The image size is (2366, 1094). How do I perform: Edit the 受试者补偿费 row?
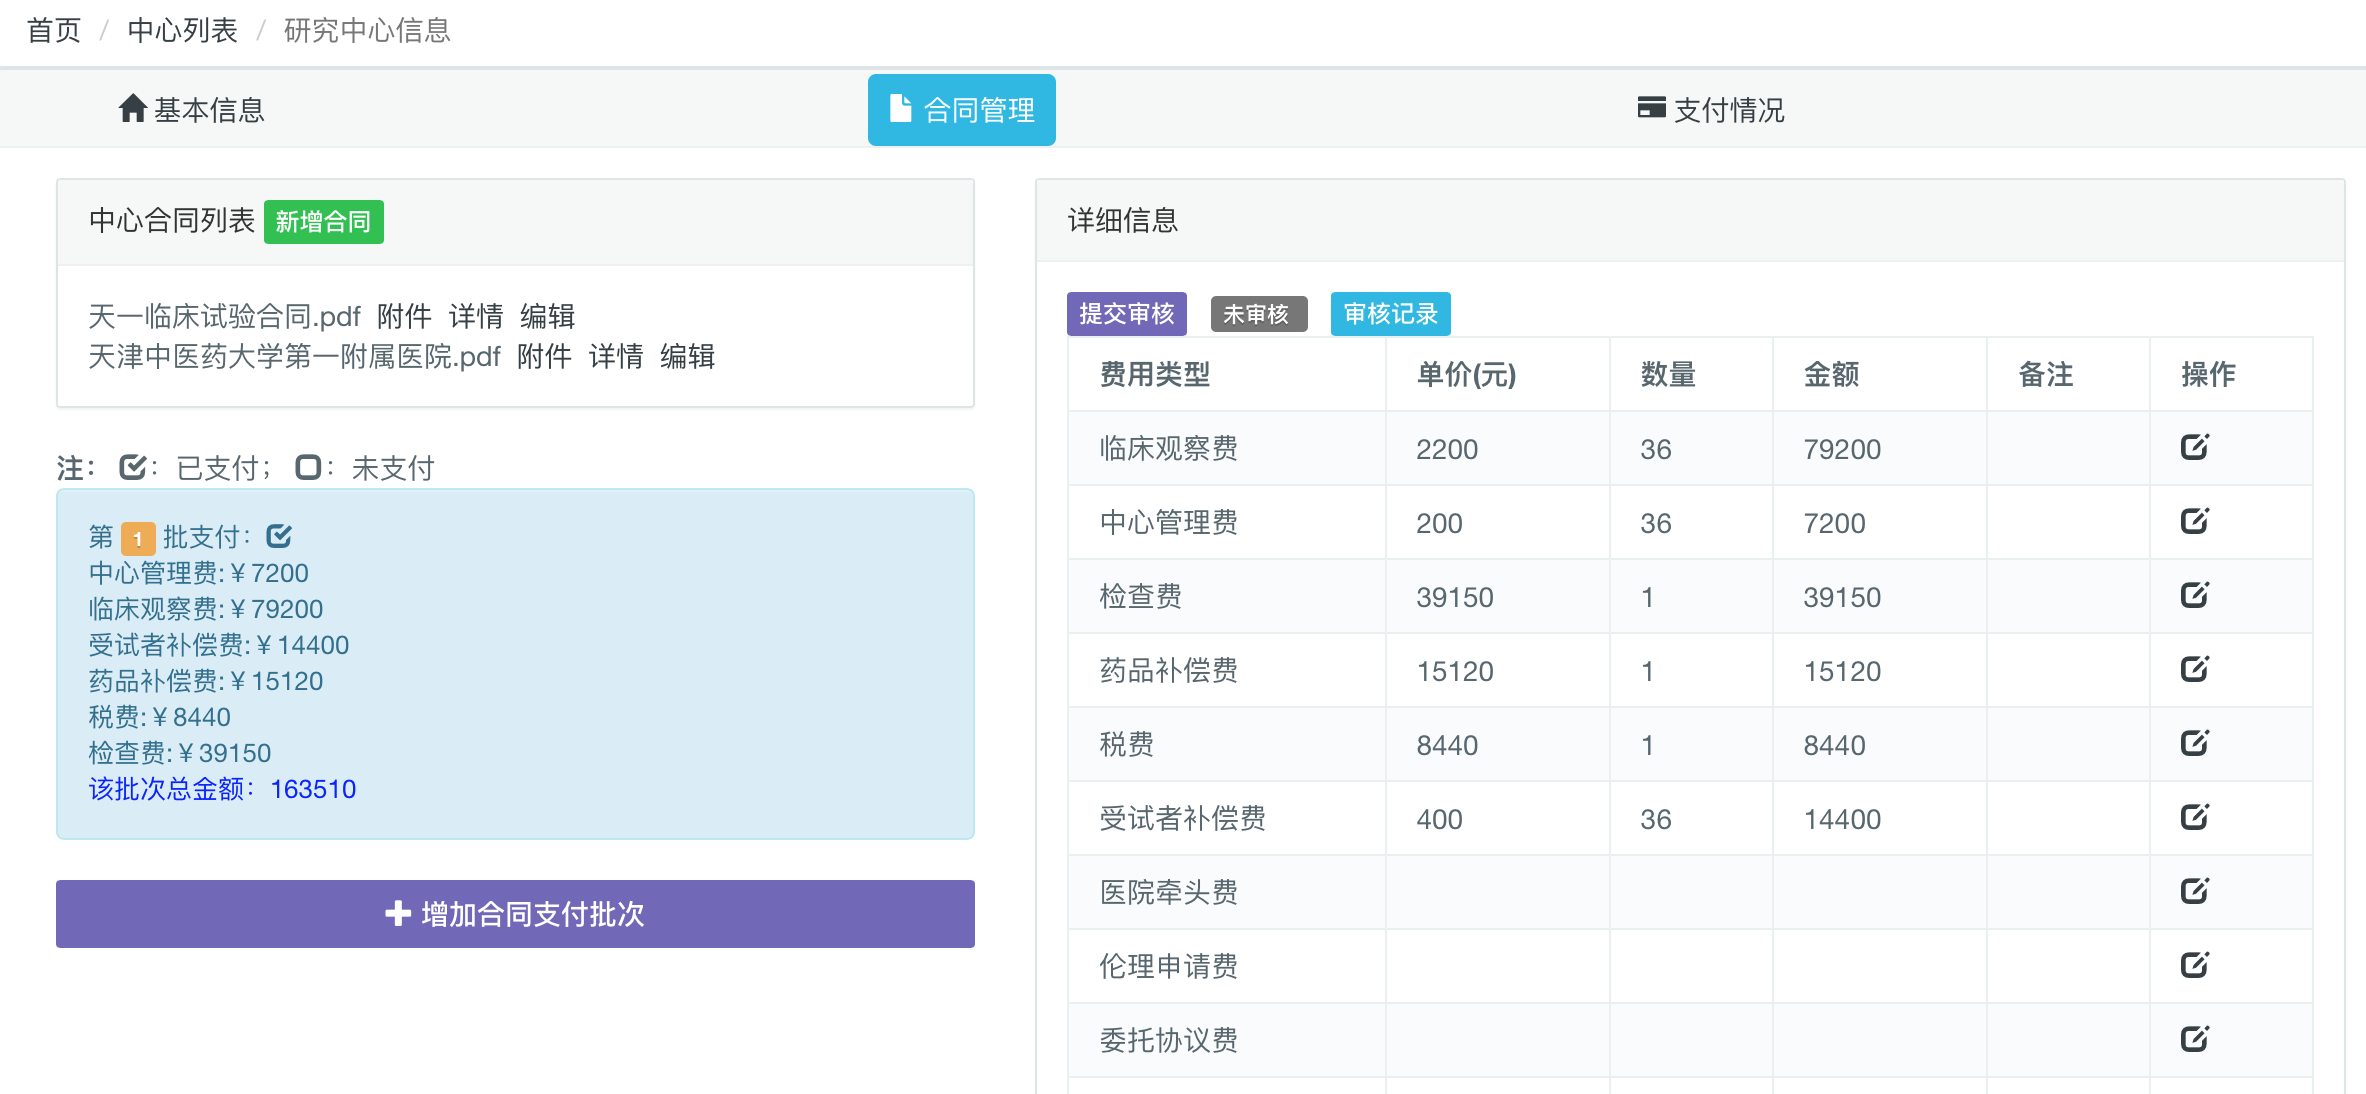(2194, 817)
